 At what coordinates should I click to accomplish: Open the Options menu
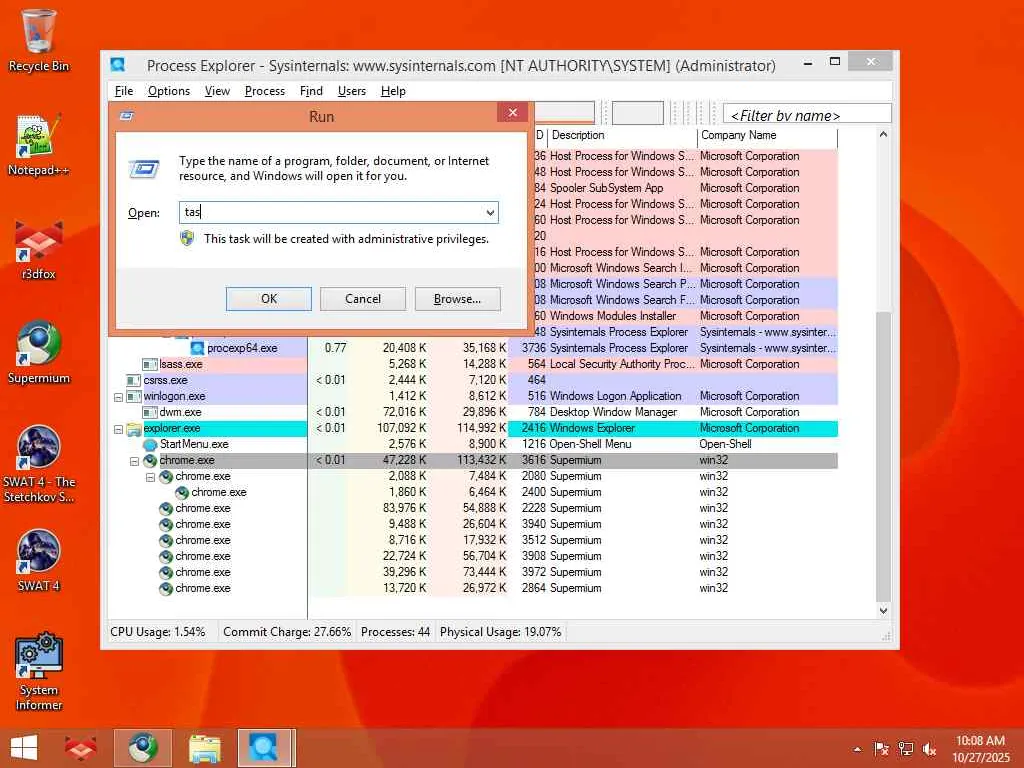click(x=168, y=91)
